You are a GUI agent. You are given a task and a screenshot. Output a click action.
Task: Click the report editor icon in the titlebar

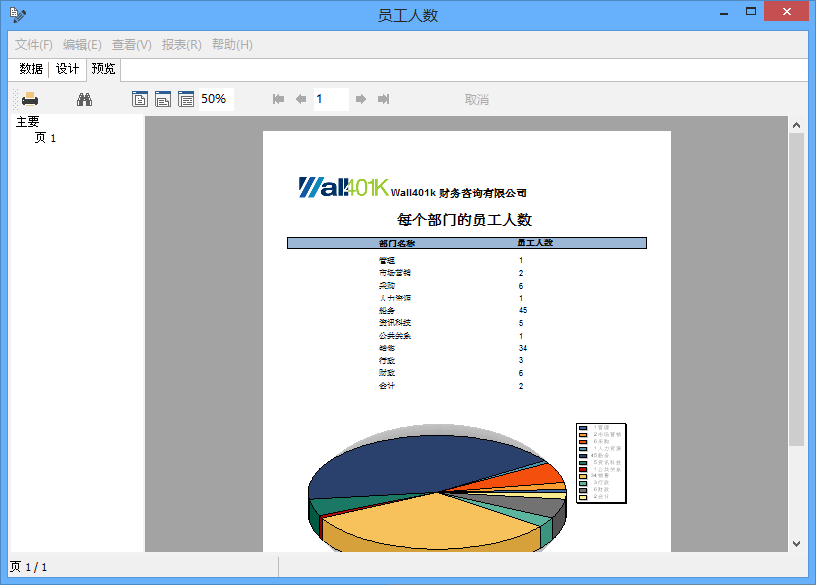(16, 13)
